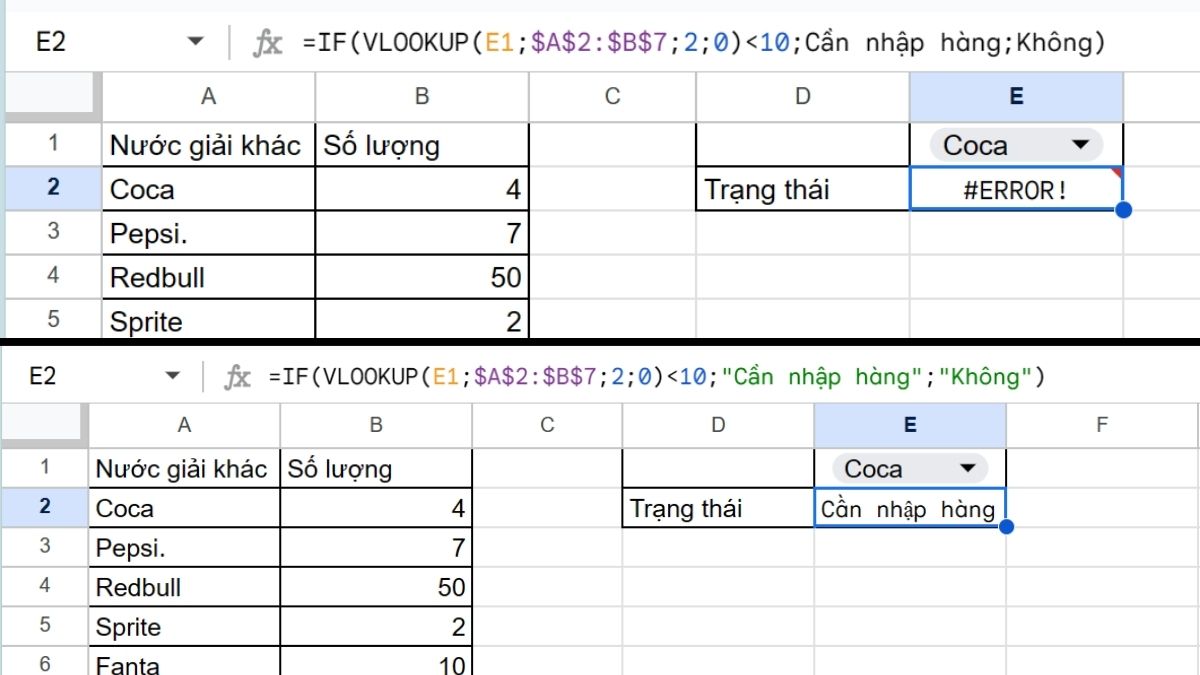Click 'Sprite' cell in bottom sheet
Screen dimensions: 1200x675
[184, 626]
